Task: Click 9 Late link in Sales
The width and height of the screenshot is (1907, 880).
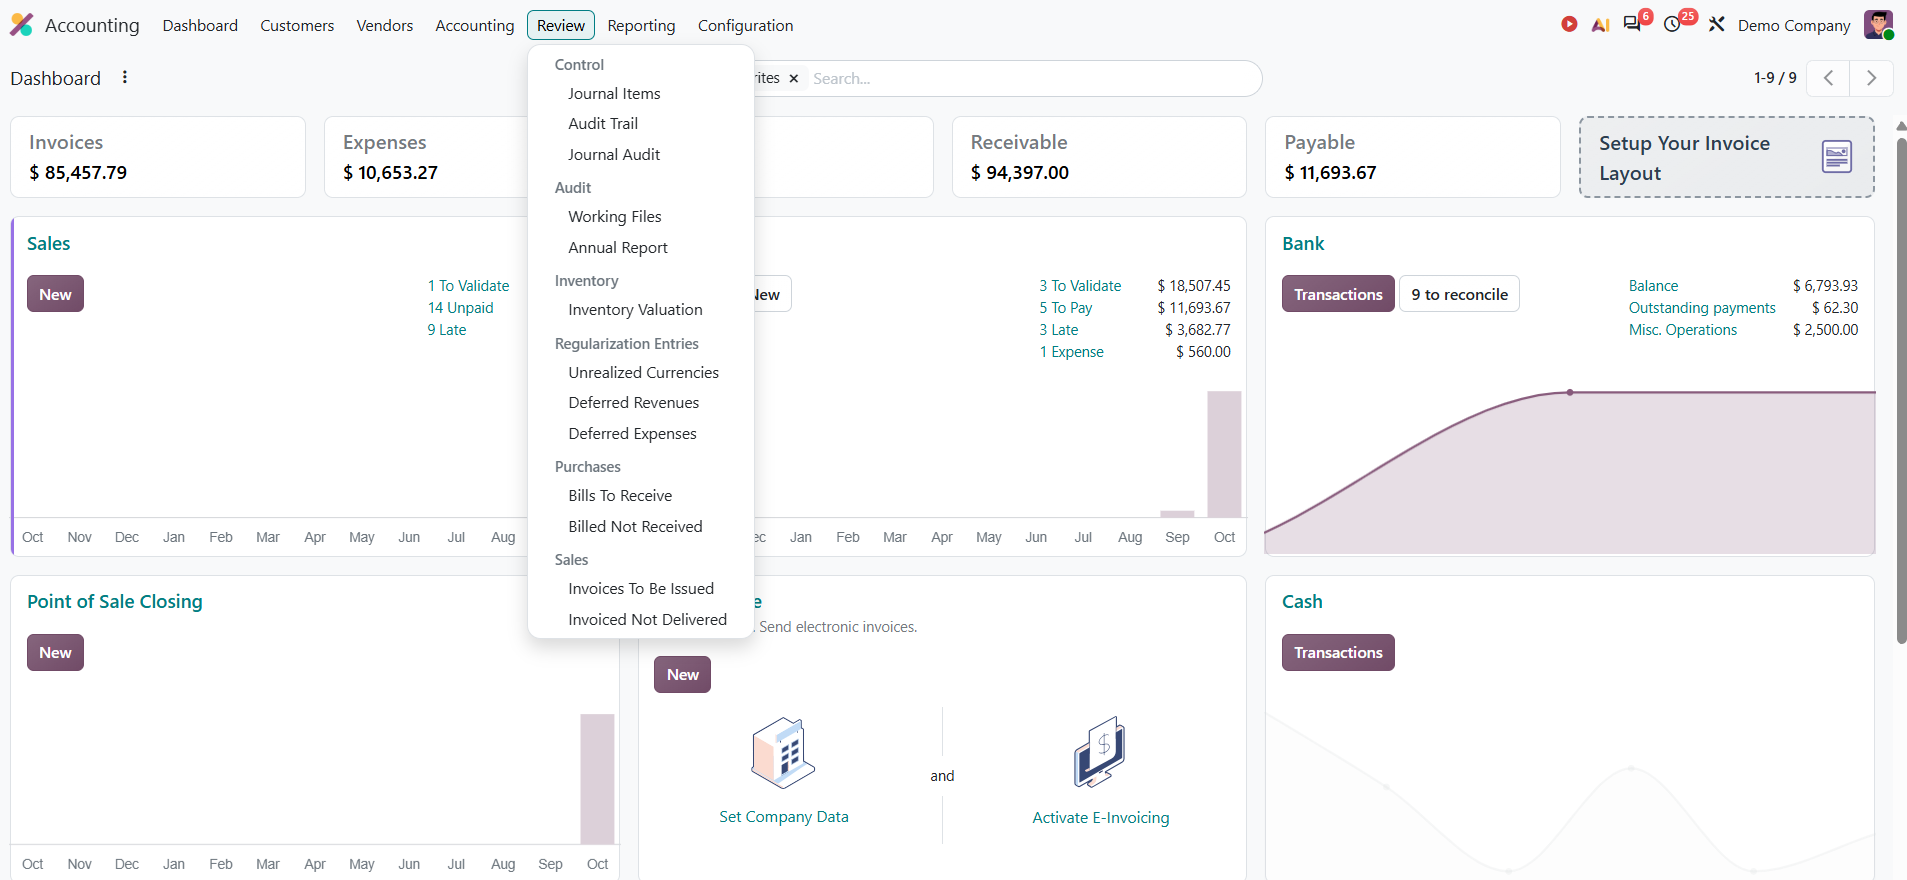Action: click(x=447, y=330)
